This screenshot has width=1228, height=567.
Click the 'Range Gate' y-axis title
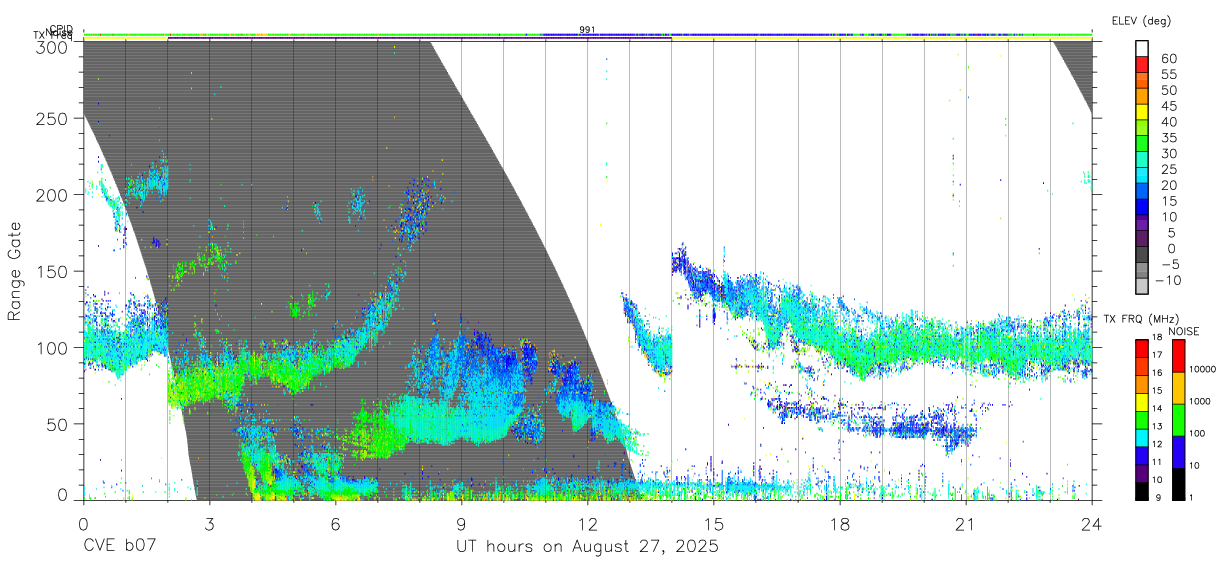pos(15,270)
